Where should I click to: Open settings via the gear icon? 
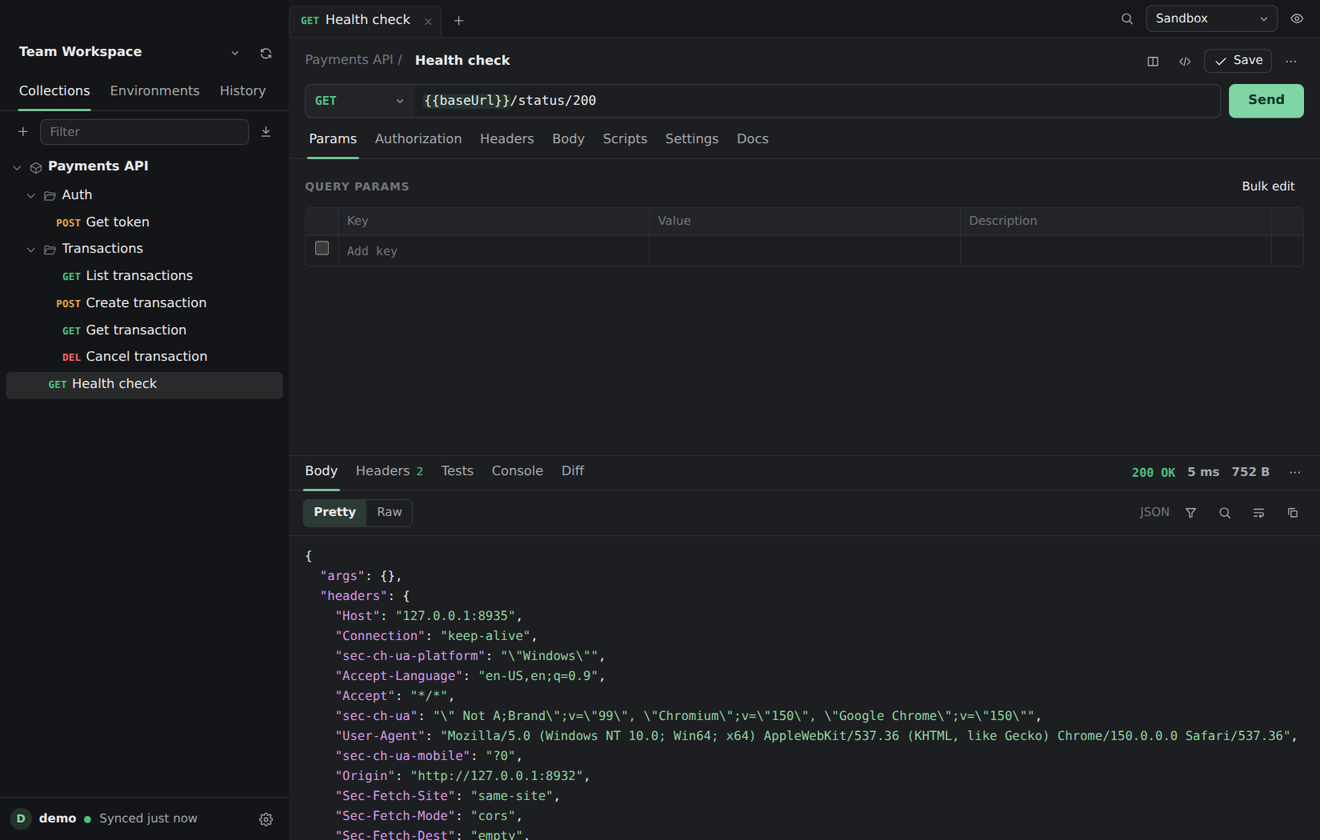[266, 819]
